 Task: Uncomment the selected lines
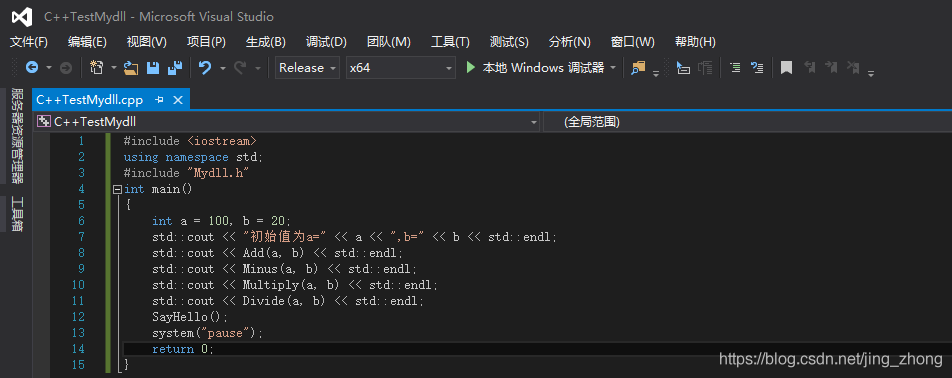(x=757, y=68)
